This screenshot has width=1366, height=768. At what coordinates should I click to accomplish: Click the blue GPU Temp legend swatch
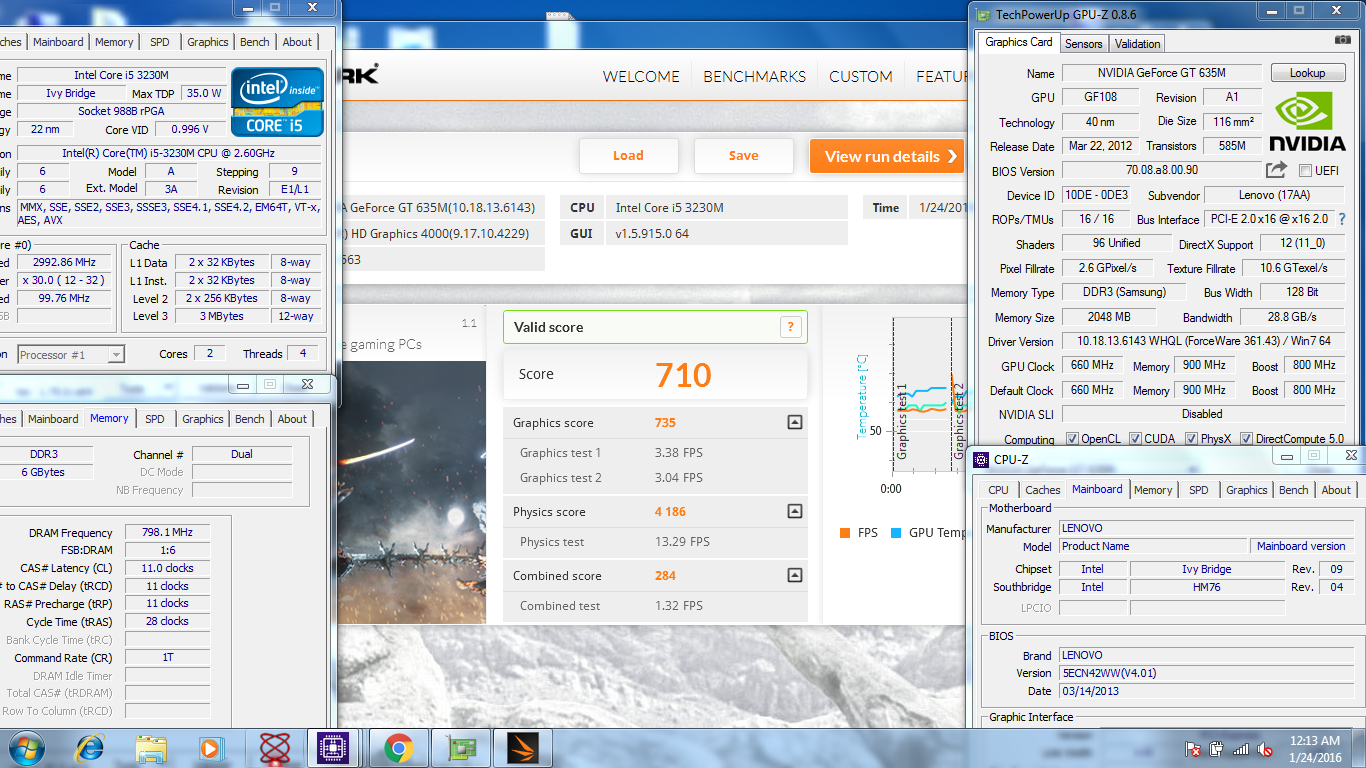[896, 533]
